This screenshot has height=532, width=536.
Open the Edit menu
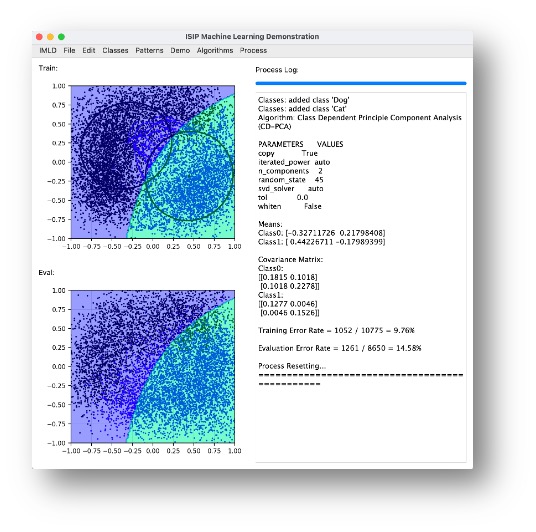[x=89, y=51]
